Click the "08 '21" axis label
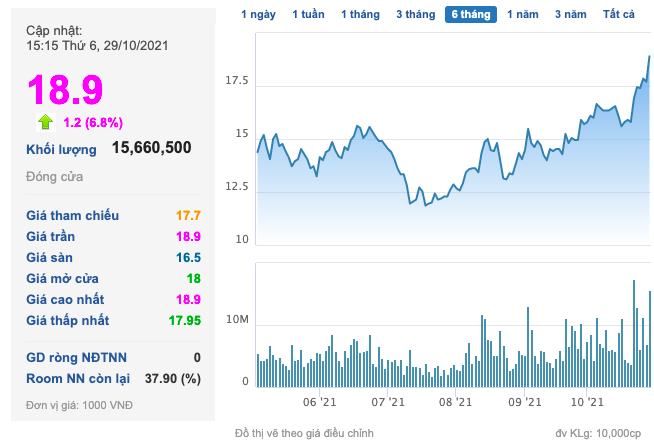This screenshot has width=654, height=442. [x=455, y=402]
